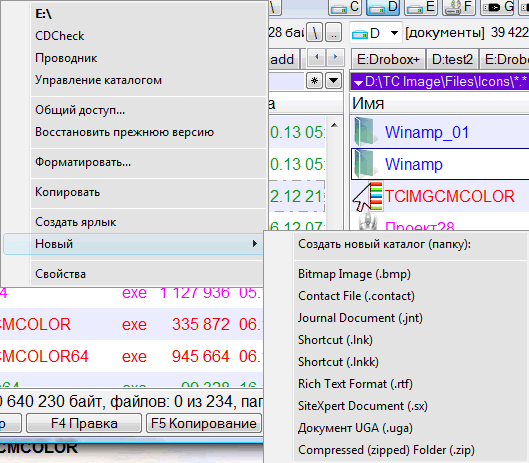Select TCIMGCMCOLOR file icon
Image resolution: width=529 pixels, height=463 pixels.
point(368,196)
